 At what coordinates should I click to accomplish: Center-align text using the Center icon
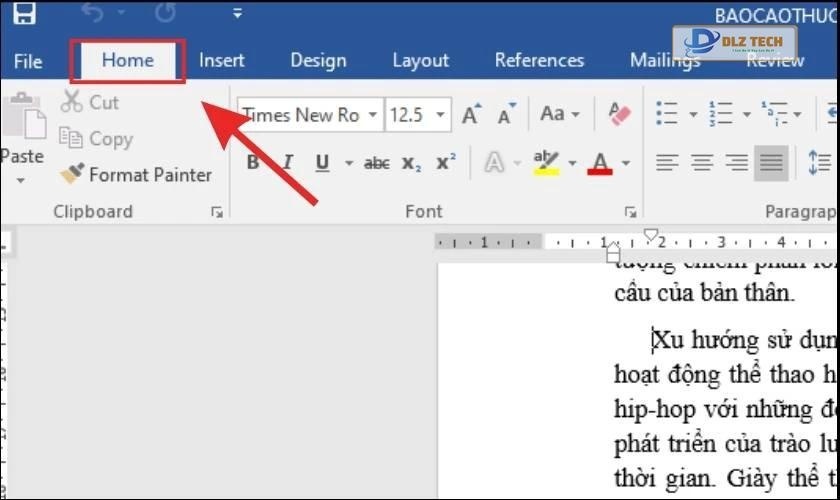coord(702,162)
